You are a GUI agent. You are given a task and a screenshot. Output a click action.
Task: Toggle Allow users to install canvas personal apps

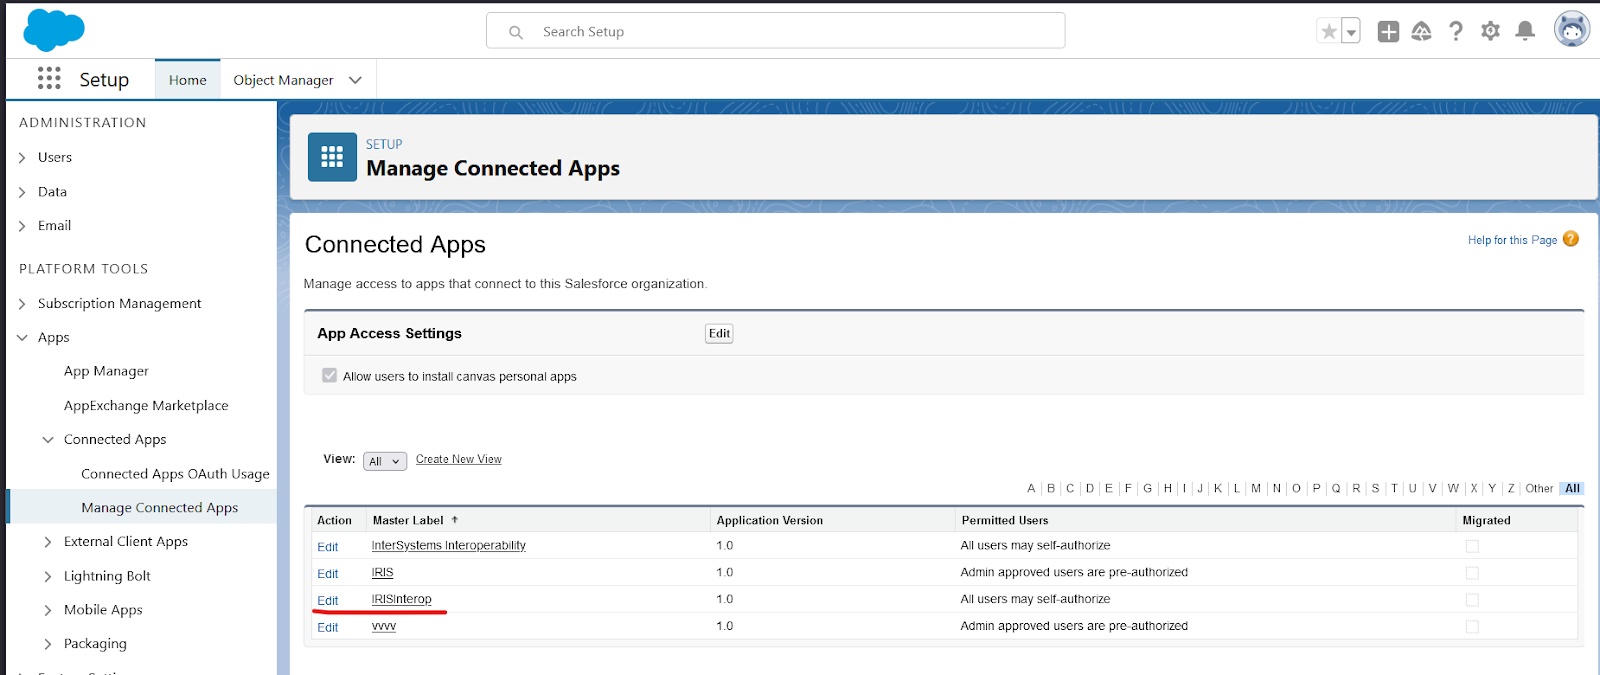pos(329,375)
